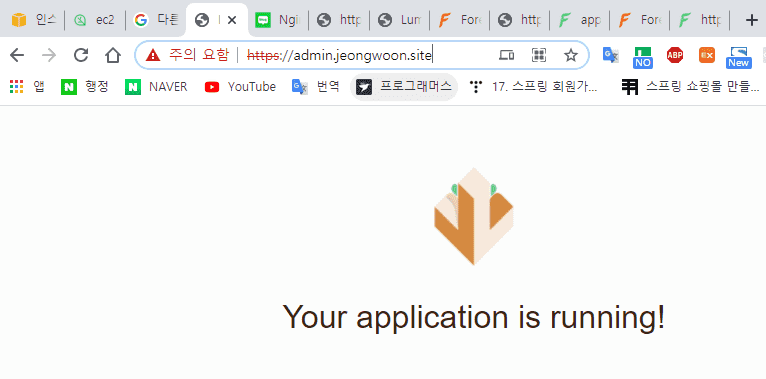Open the 17. 스프링 회원가 bookmark
Viewport: 766px width, 379px height.
tap(533, 87)
